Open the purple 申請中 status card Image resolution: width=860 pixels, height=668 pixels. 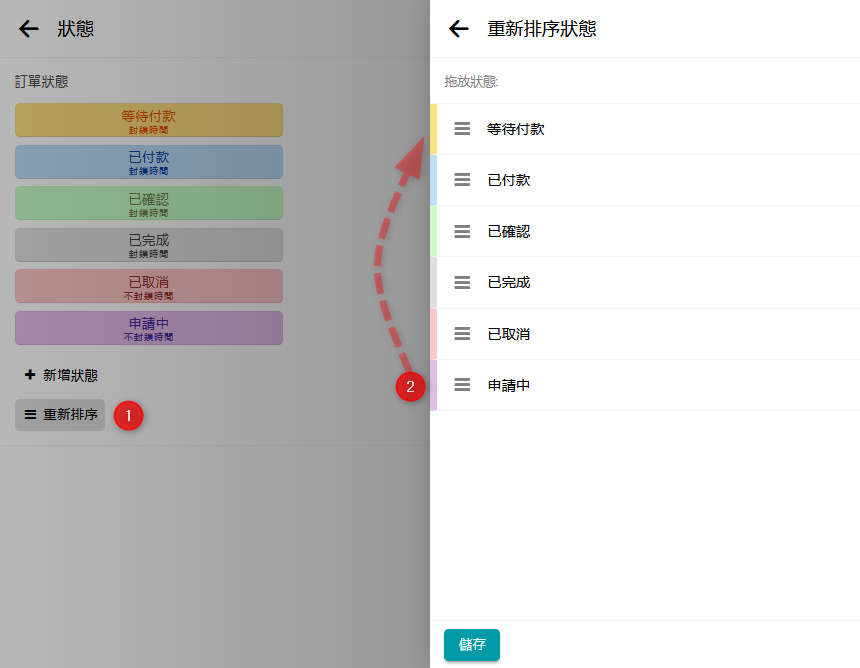pos(149,328)
